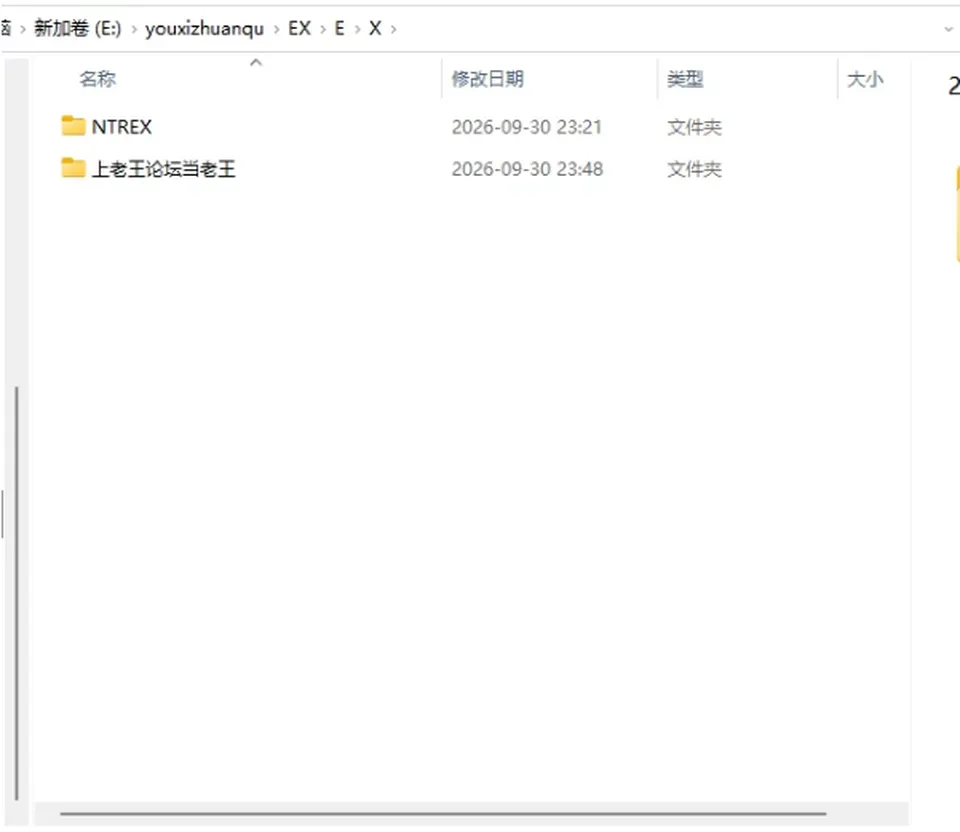The image size is (960, 832).
Task: Expand chevron between EX and E
Action: click(323, 29)
